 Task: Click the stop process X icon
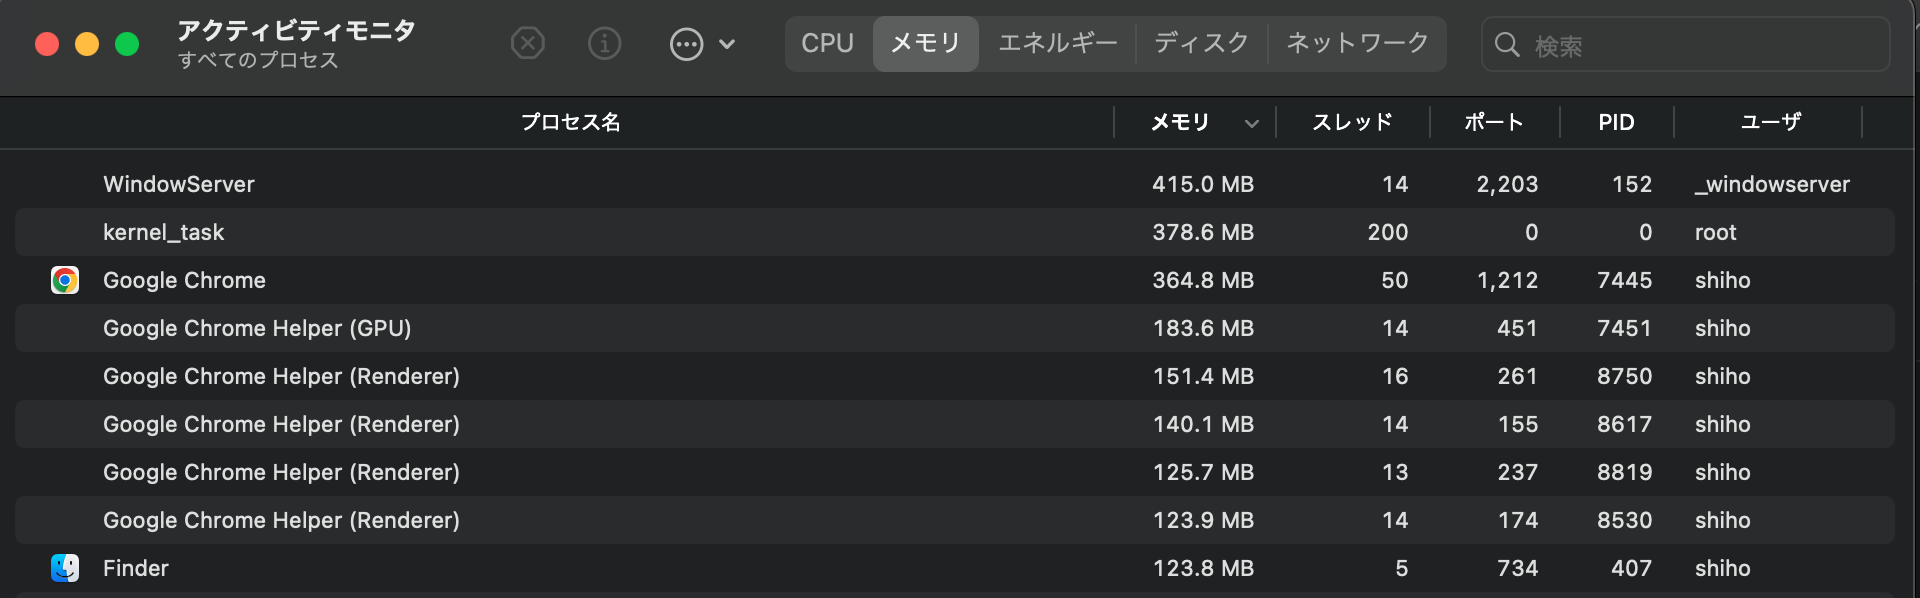(x=528, y=43)
